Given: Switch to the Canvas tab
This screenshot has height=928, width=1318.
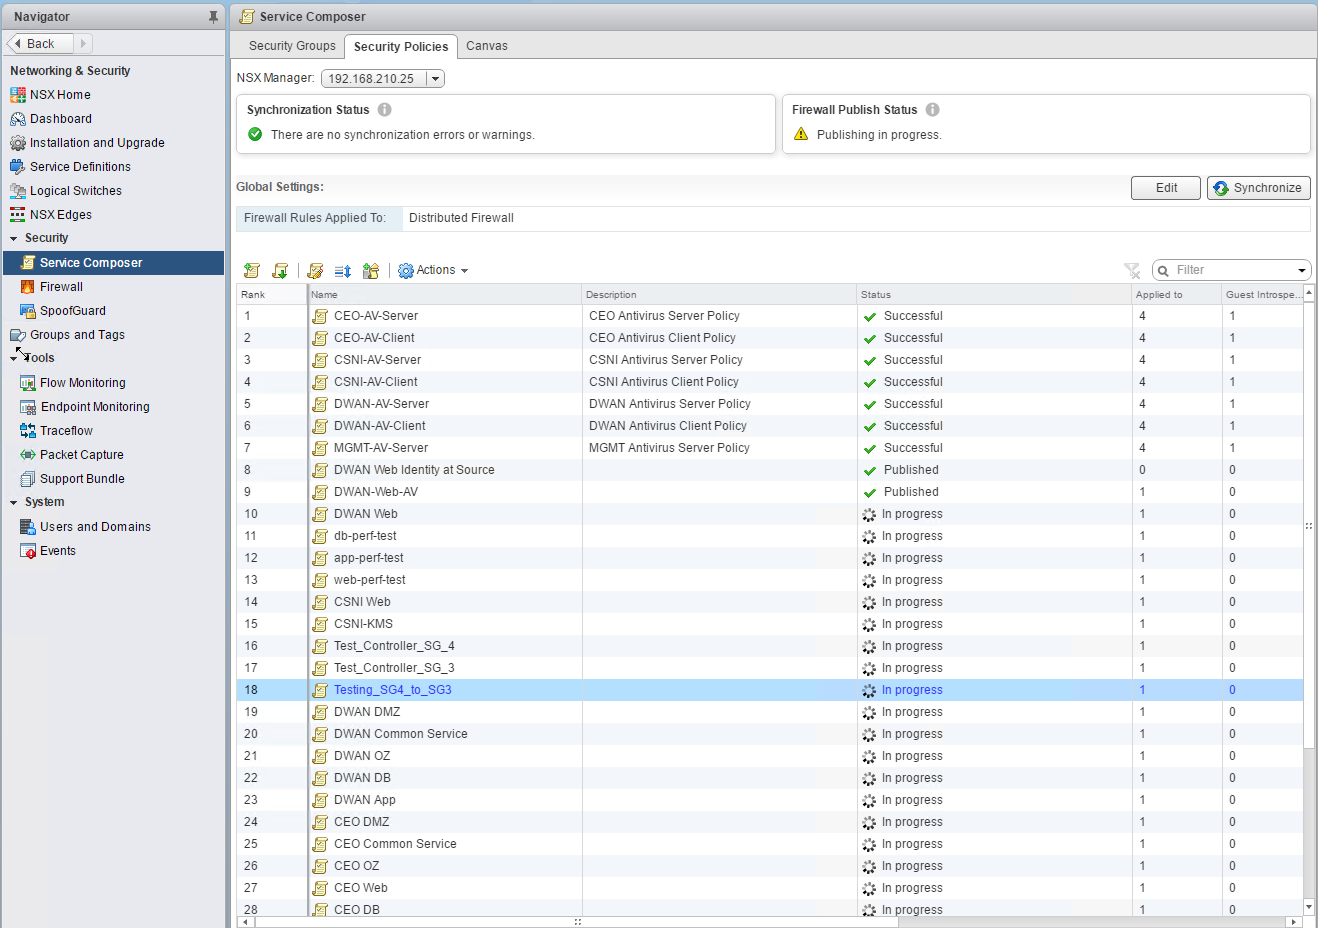Looking at the screenshot, I should click(x=487, y=46).
